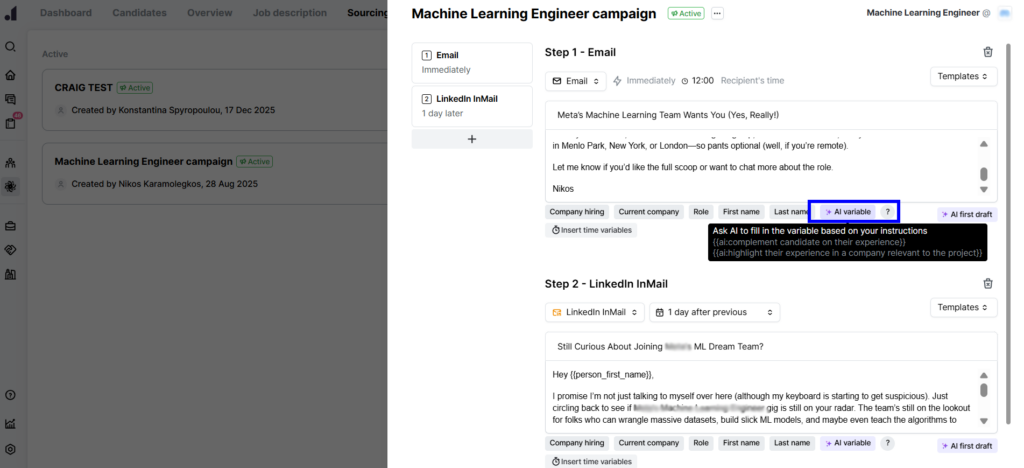The image size is (1024, 468).
Task: Go to home via sidebar house icon
Action: click(x=10, y=74)
